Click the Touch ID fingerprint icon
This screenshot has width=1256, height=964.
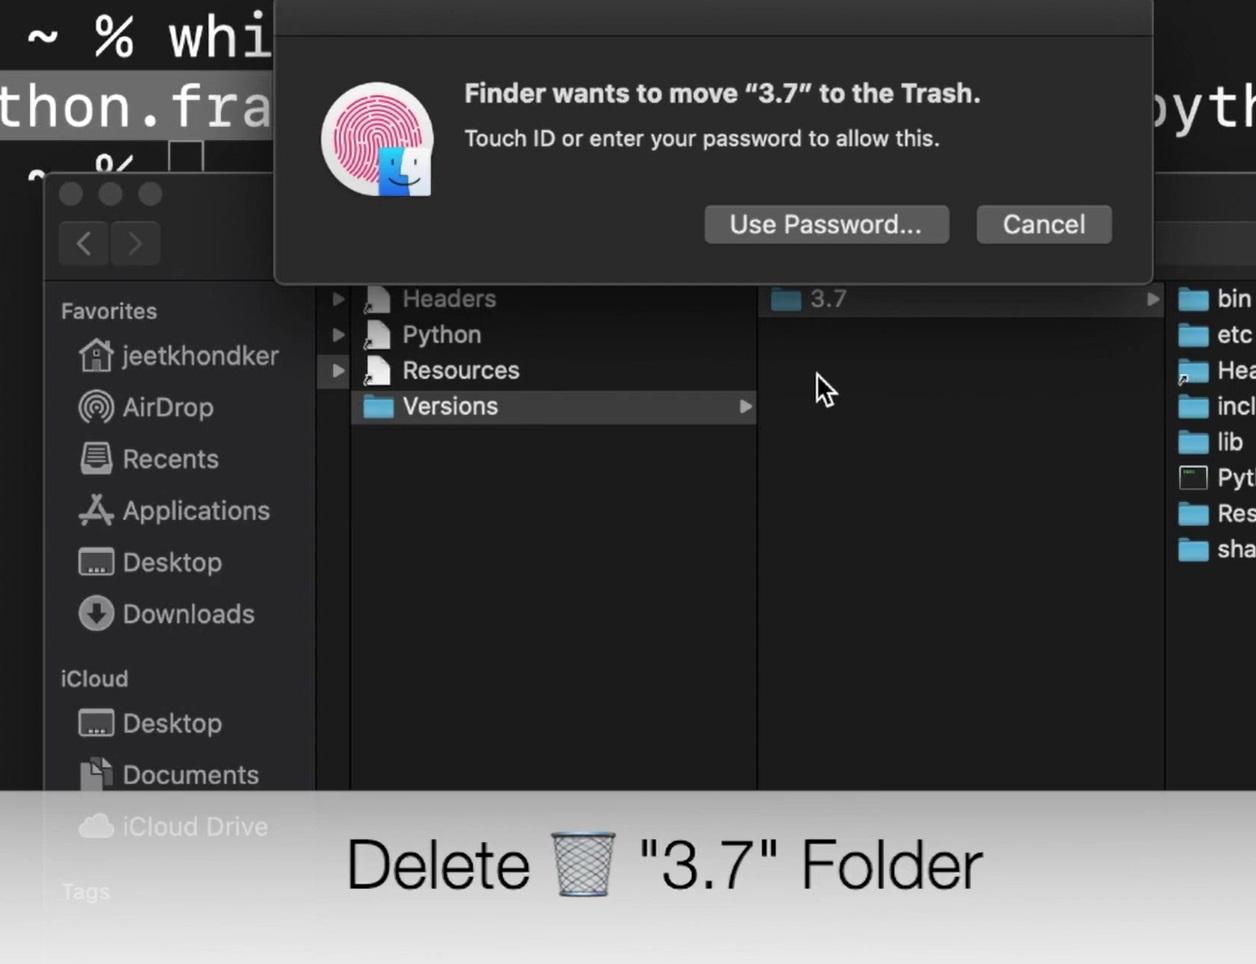click(377, 140)
